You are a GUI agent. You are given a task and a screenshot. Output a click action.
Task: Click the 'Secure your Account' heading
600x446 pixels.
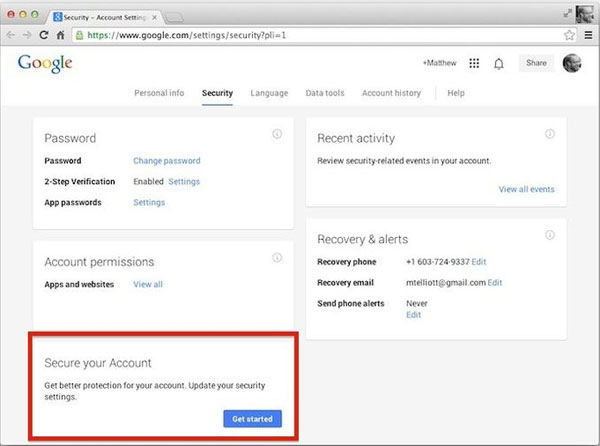(98, 363)
